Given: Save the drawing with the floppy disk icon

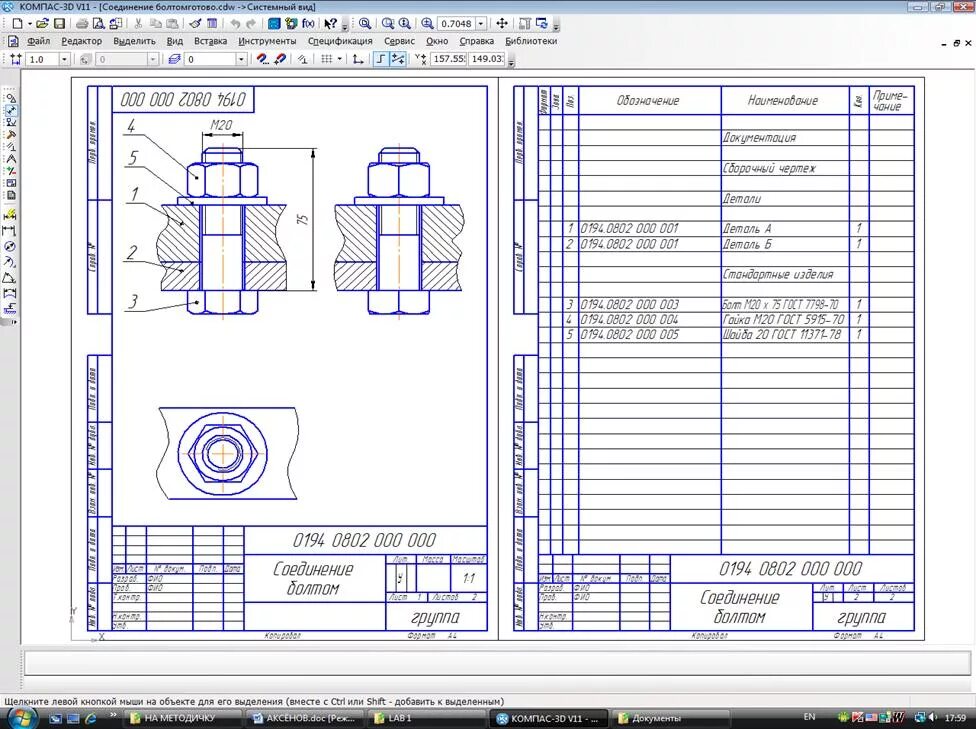Looking at the screenshot, I should [59, 24].
